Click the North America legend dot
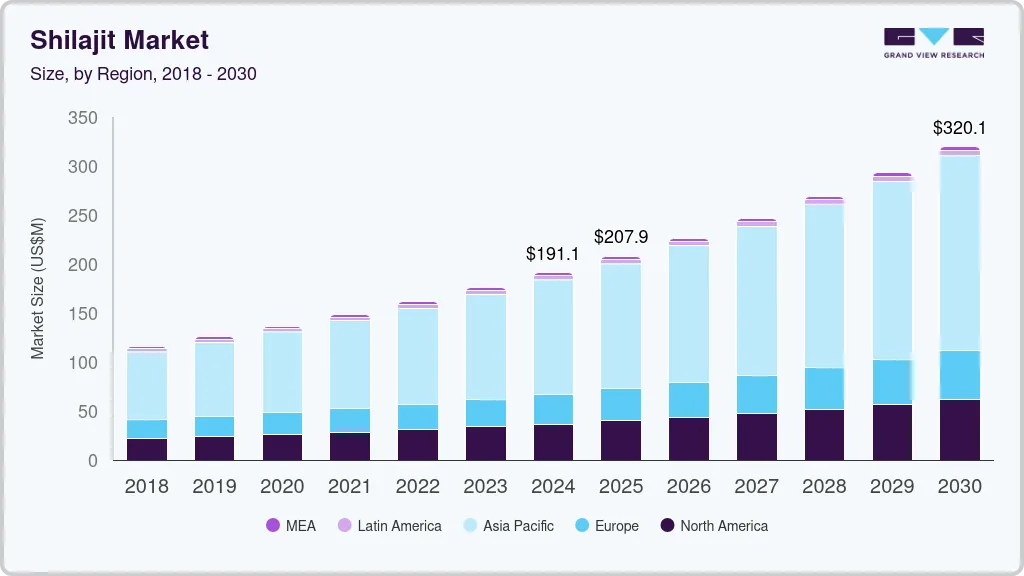This screenshot has width=1024, height=576. click(x=667, y=525)
